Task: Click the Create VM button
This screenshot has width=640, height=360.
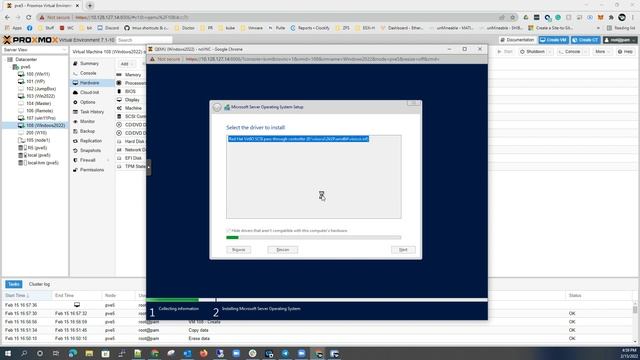Action: pyautogui.click(x=554, y=40)
